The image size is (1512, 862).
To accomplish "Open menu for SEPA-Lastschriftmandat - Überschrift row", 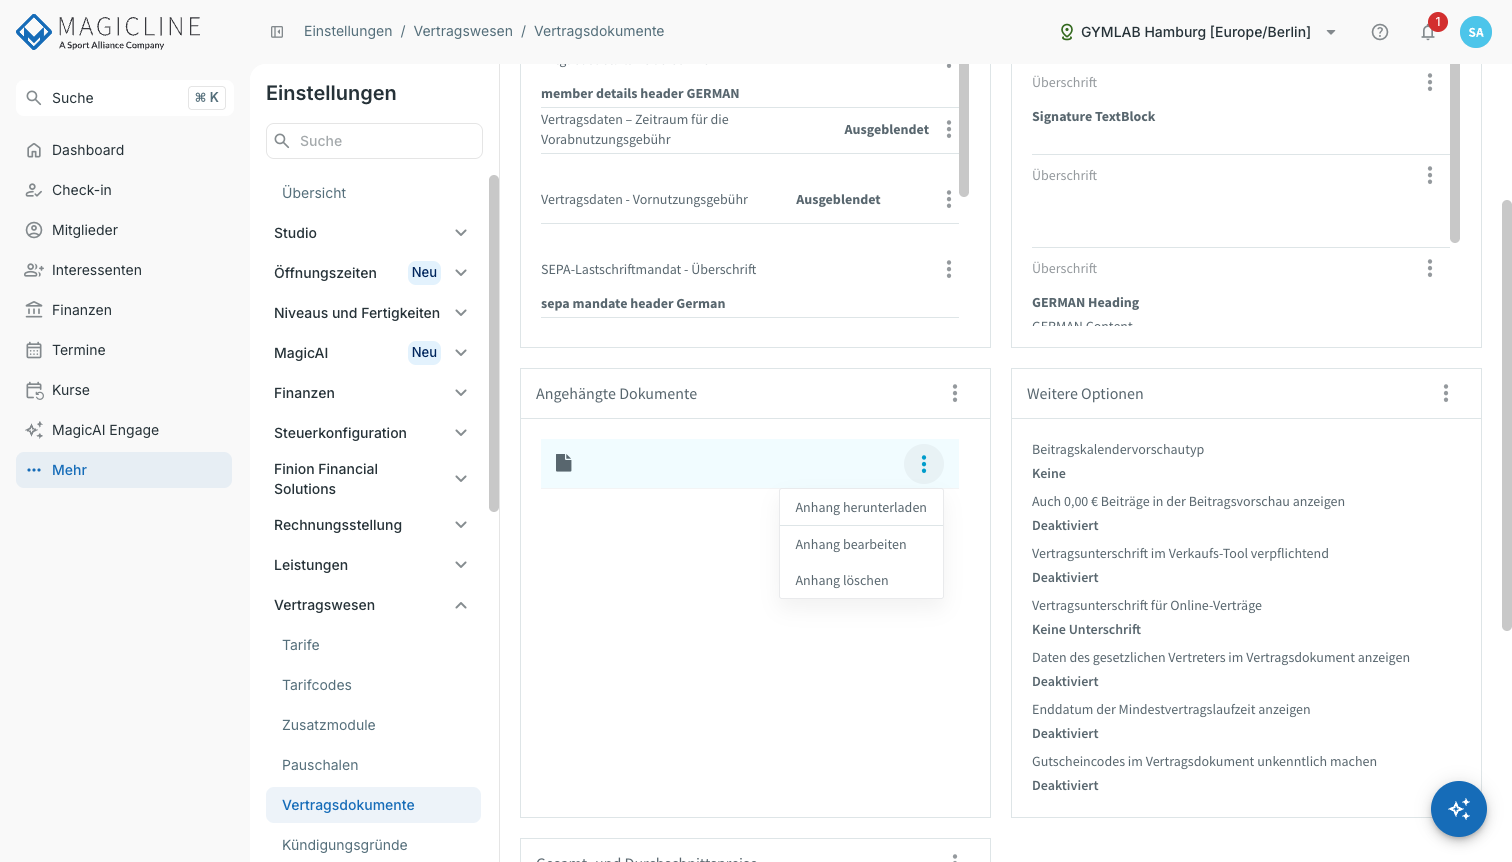I will tap(949, 270).
